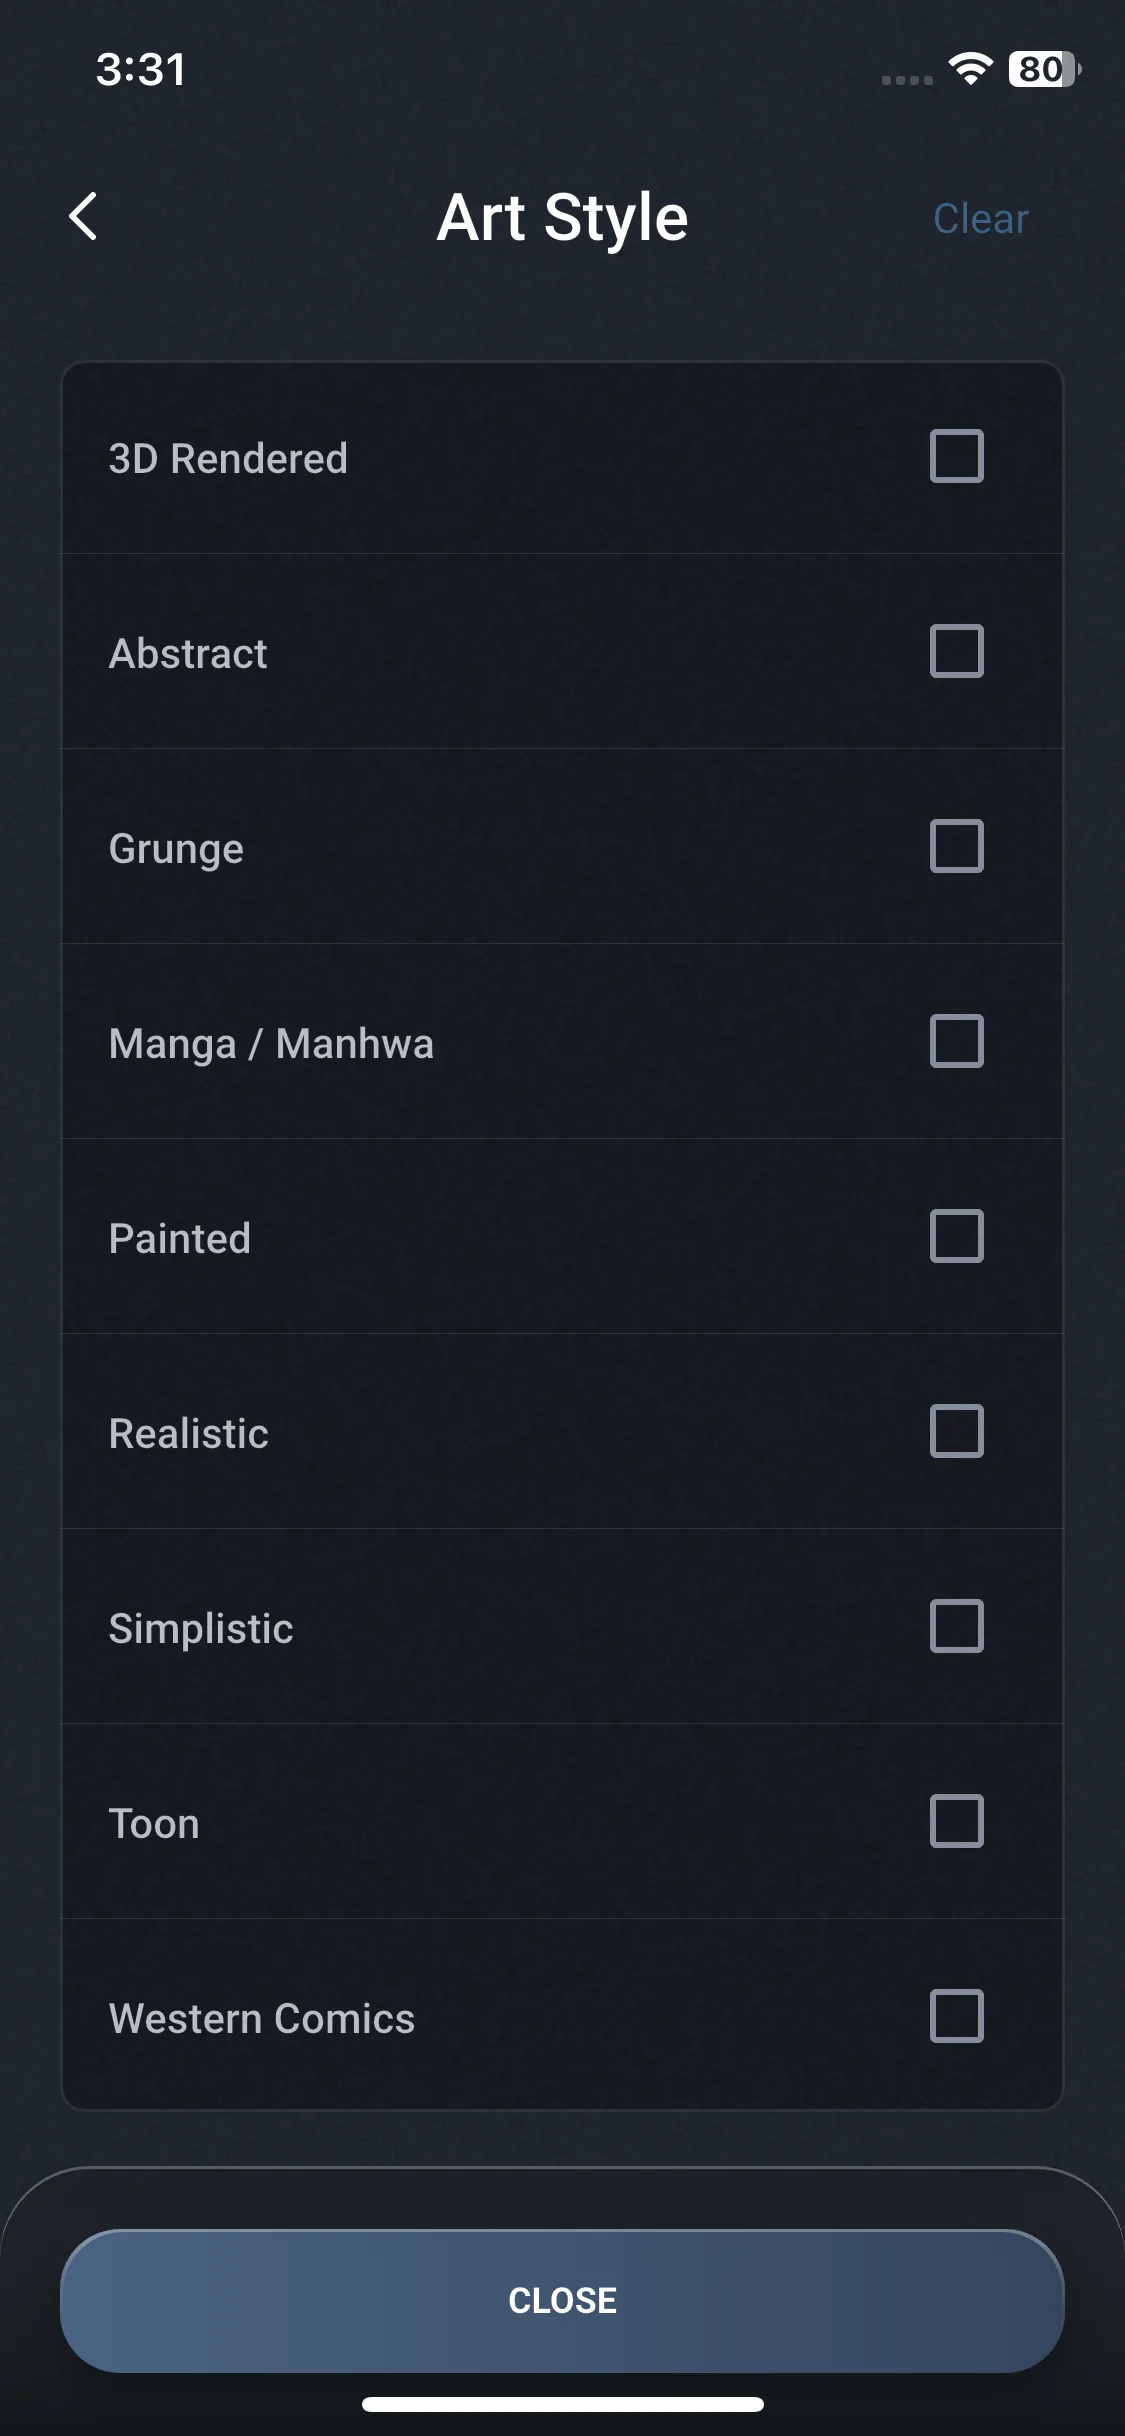Tick the Toon checkbox

[956, 1821]
